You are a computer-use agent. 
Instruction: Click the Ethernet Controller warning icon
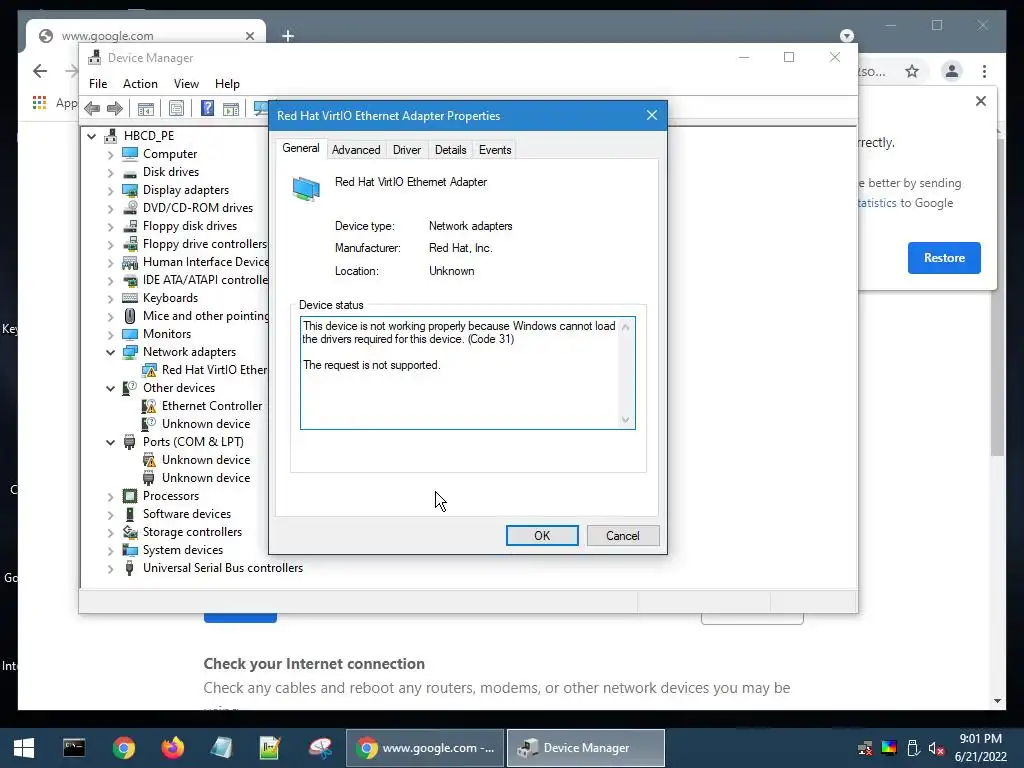click(150, 406)
